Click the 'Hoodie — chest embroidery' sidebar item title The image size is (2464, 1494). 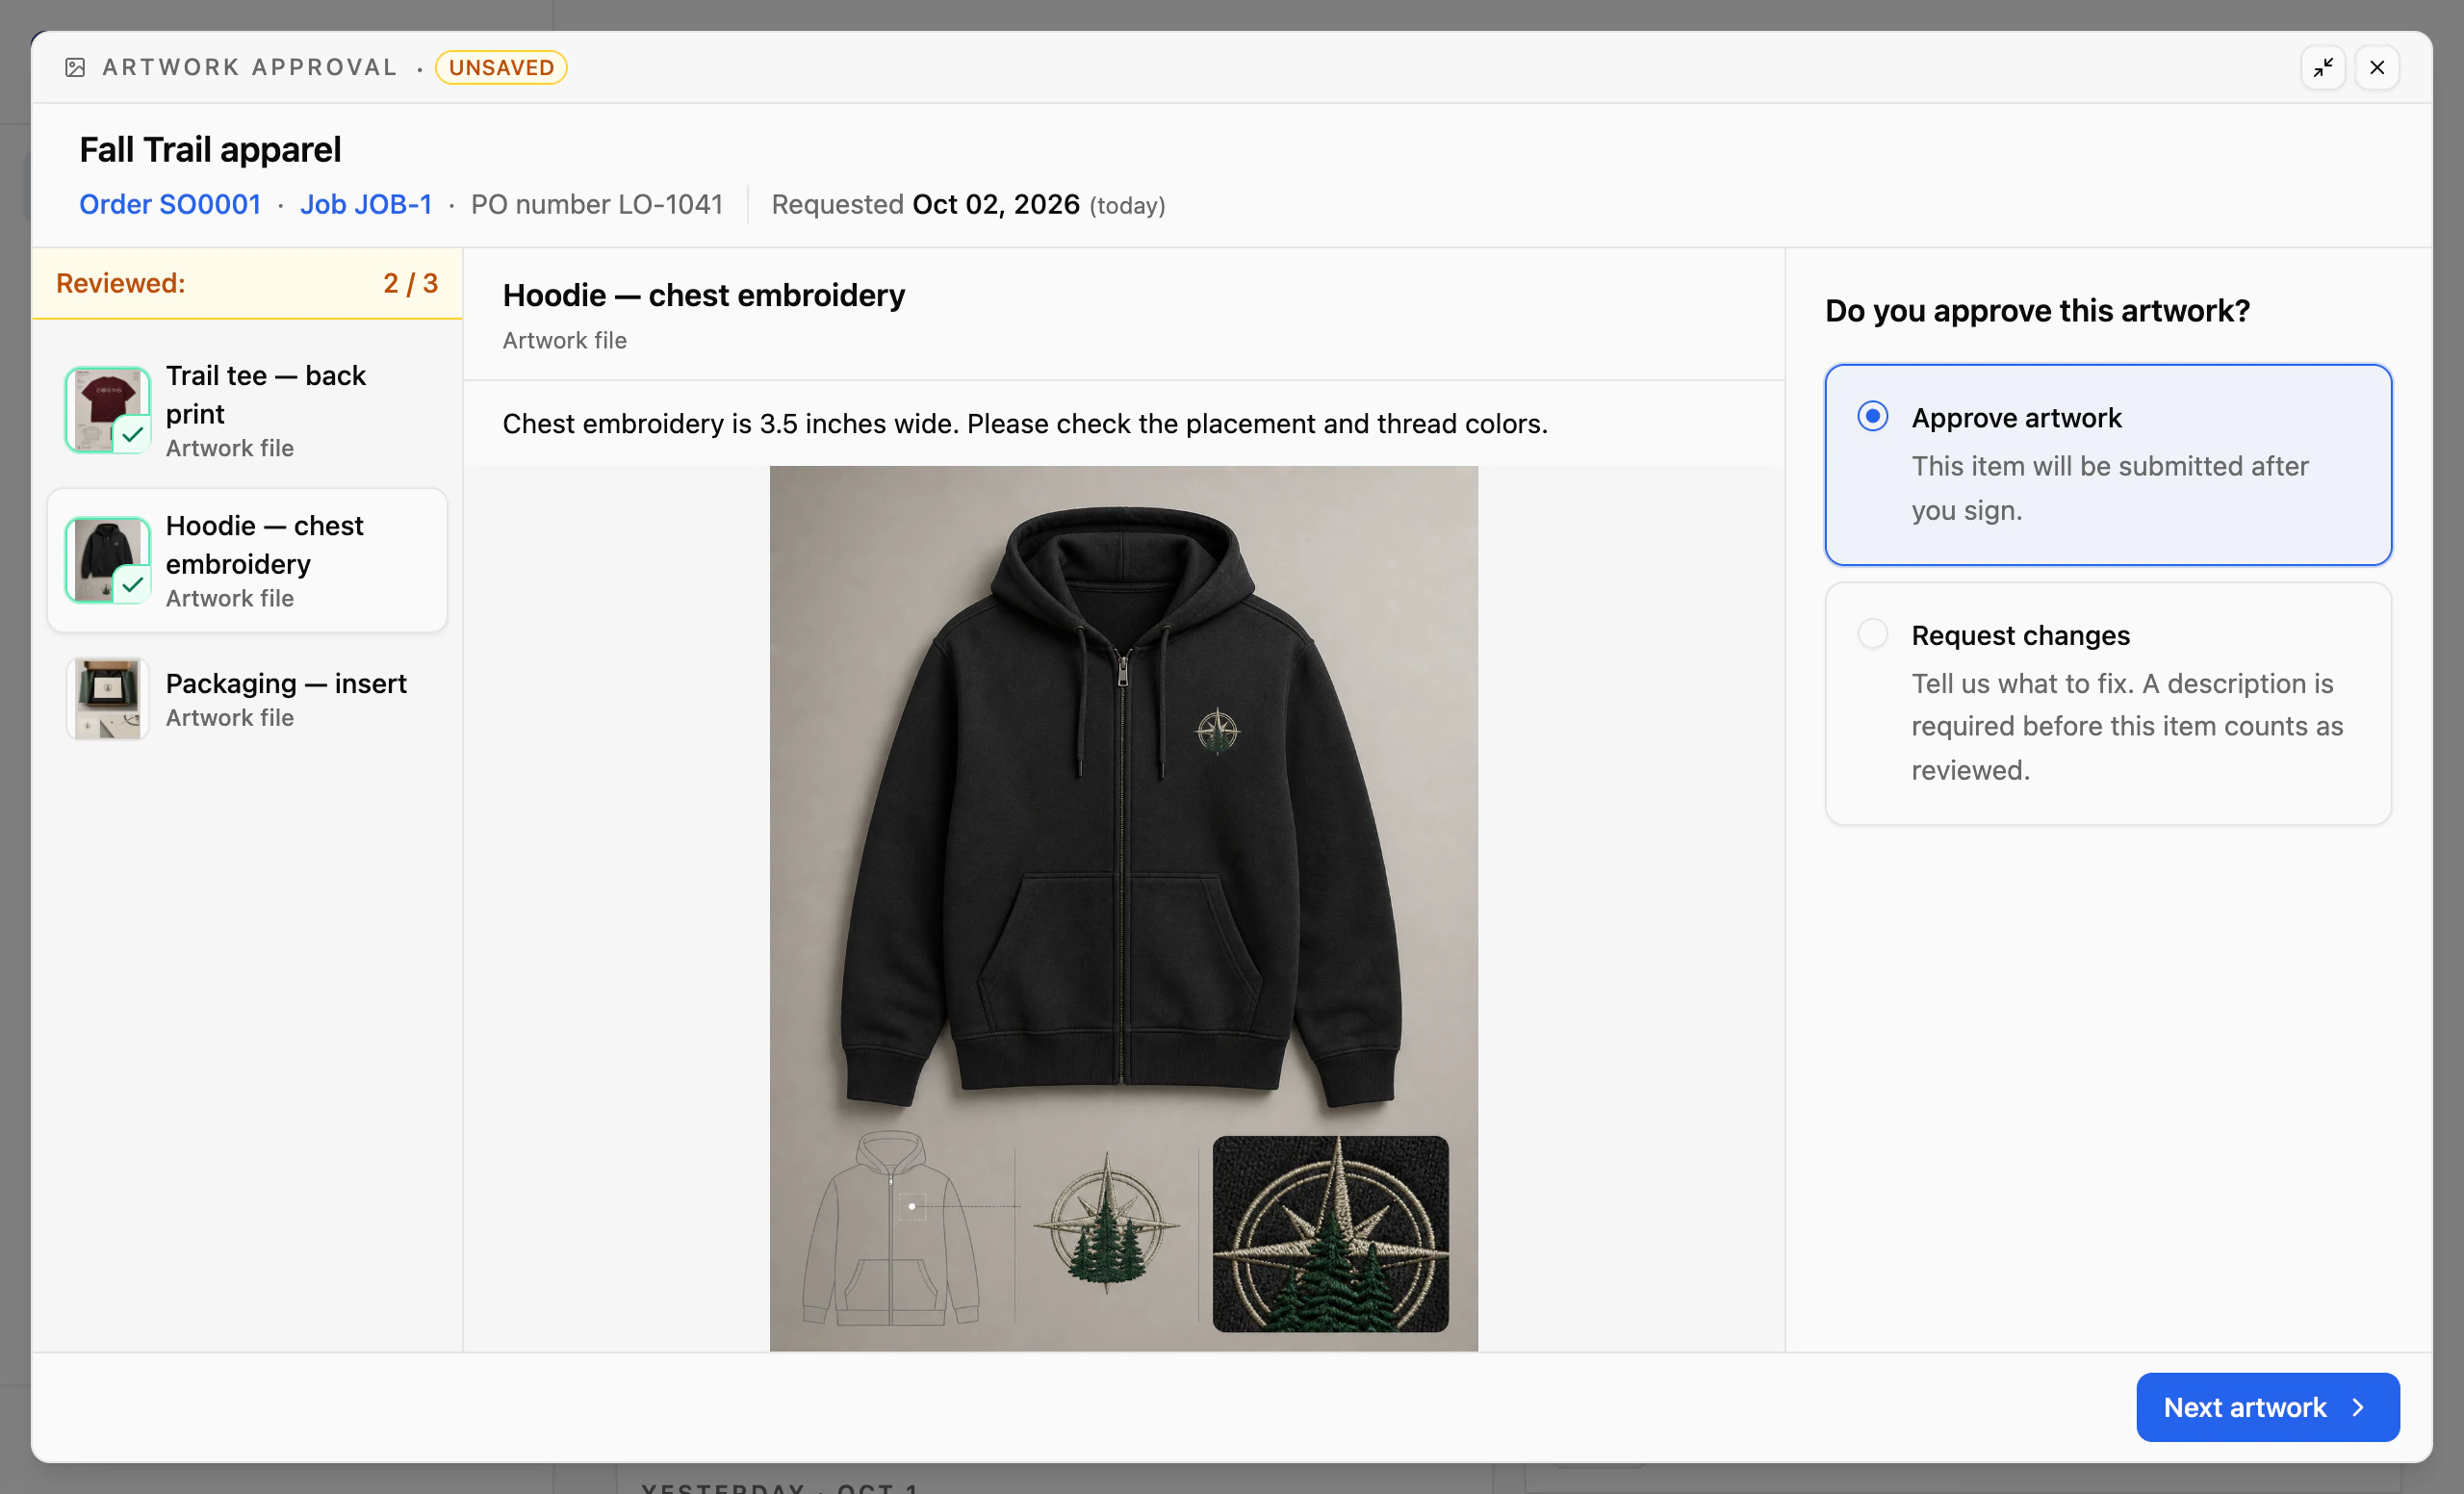[x=264, y=545]
